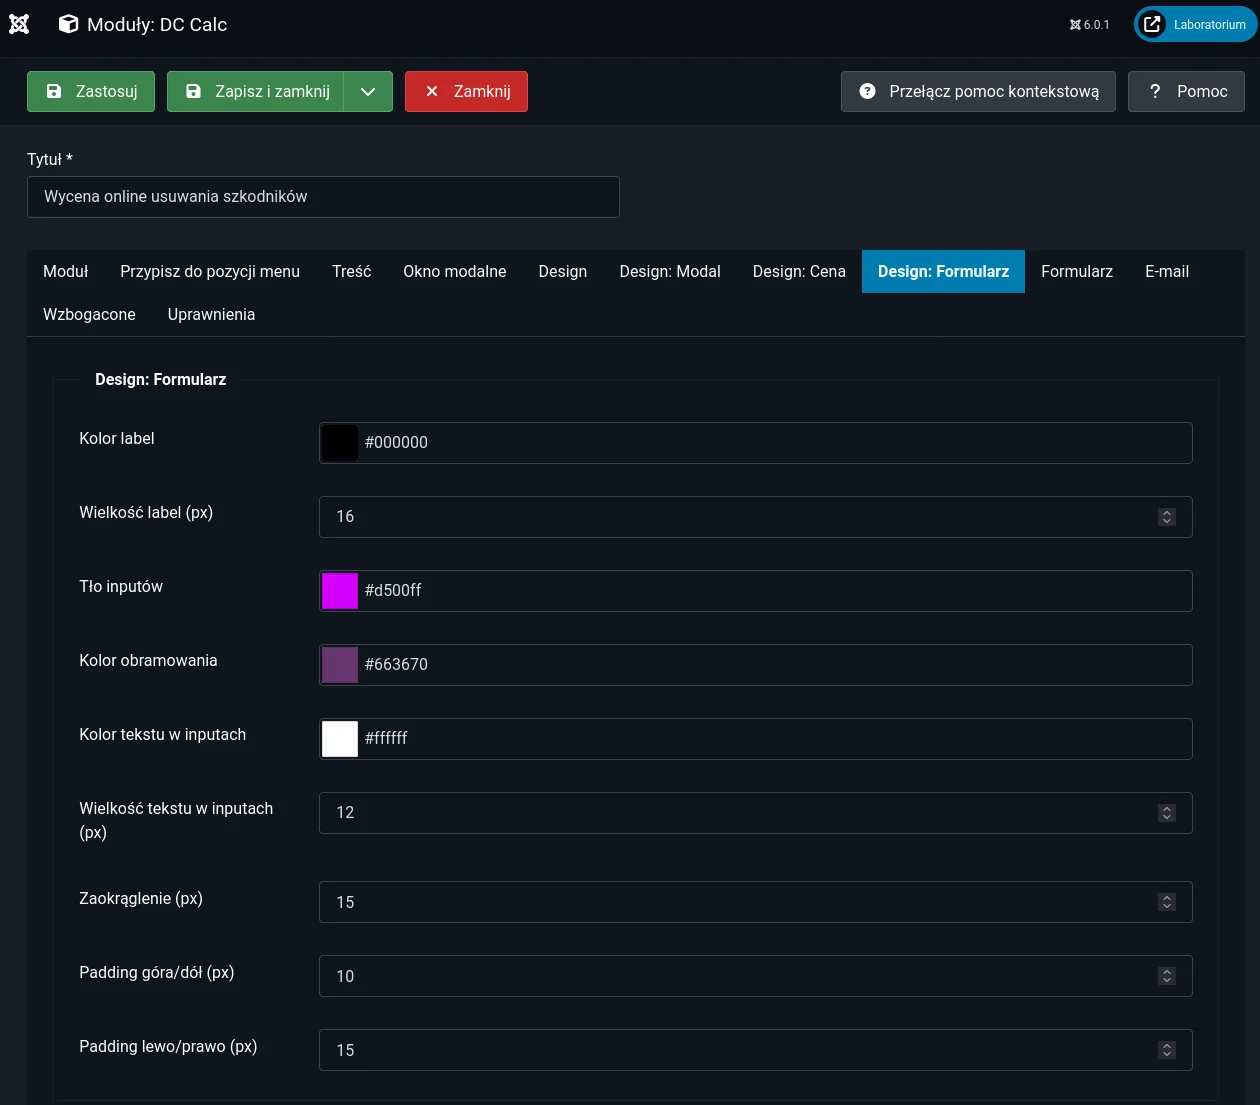Open the Uprawnienia tab
The width and height of the screenshot is (1260, 1105).
pos(211,314)
